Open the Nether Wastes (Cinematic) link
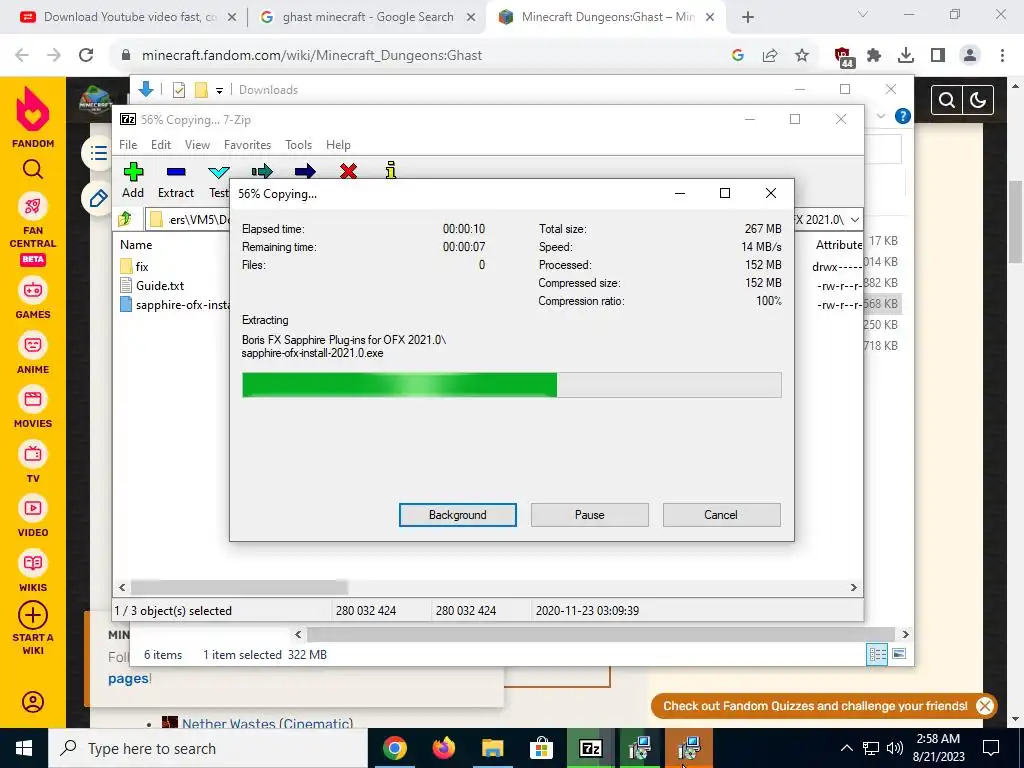This screenshot has height=768, width=1024. point(268,724)
